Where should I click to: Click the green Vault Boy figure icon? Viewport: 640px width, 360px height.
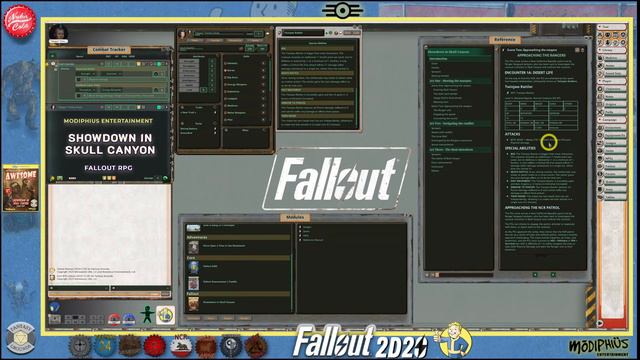pos(147,314)
